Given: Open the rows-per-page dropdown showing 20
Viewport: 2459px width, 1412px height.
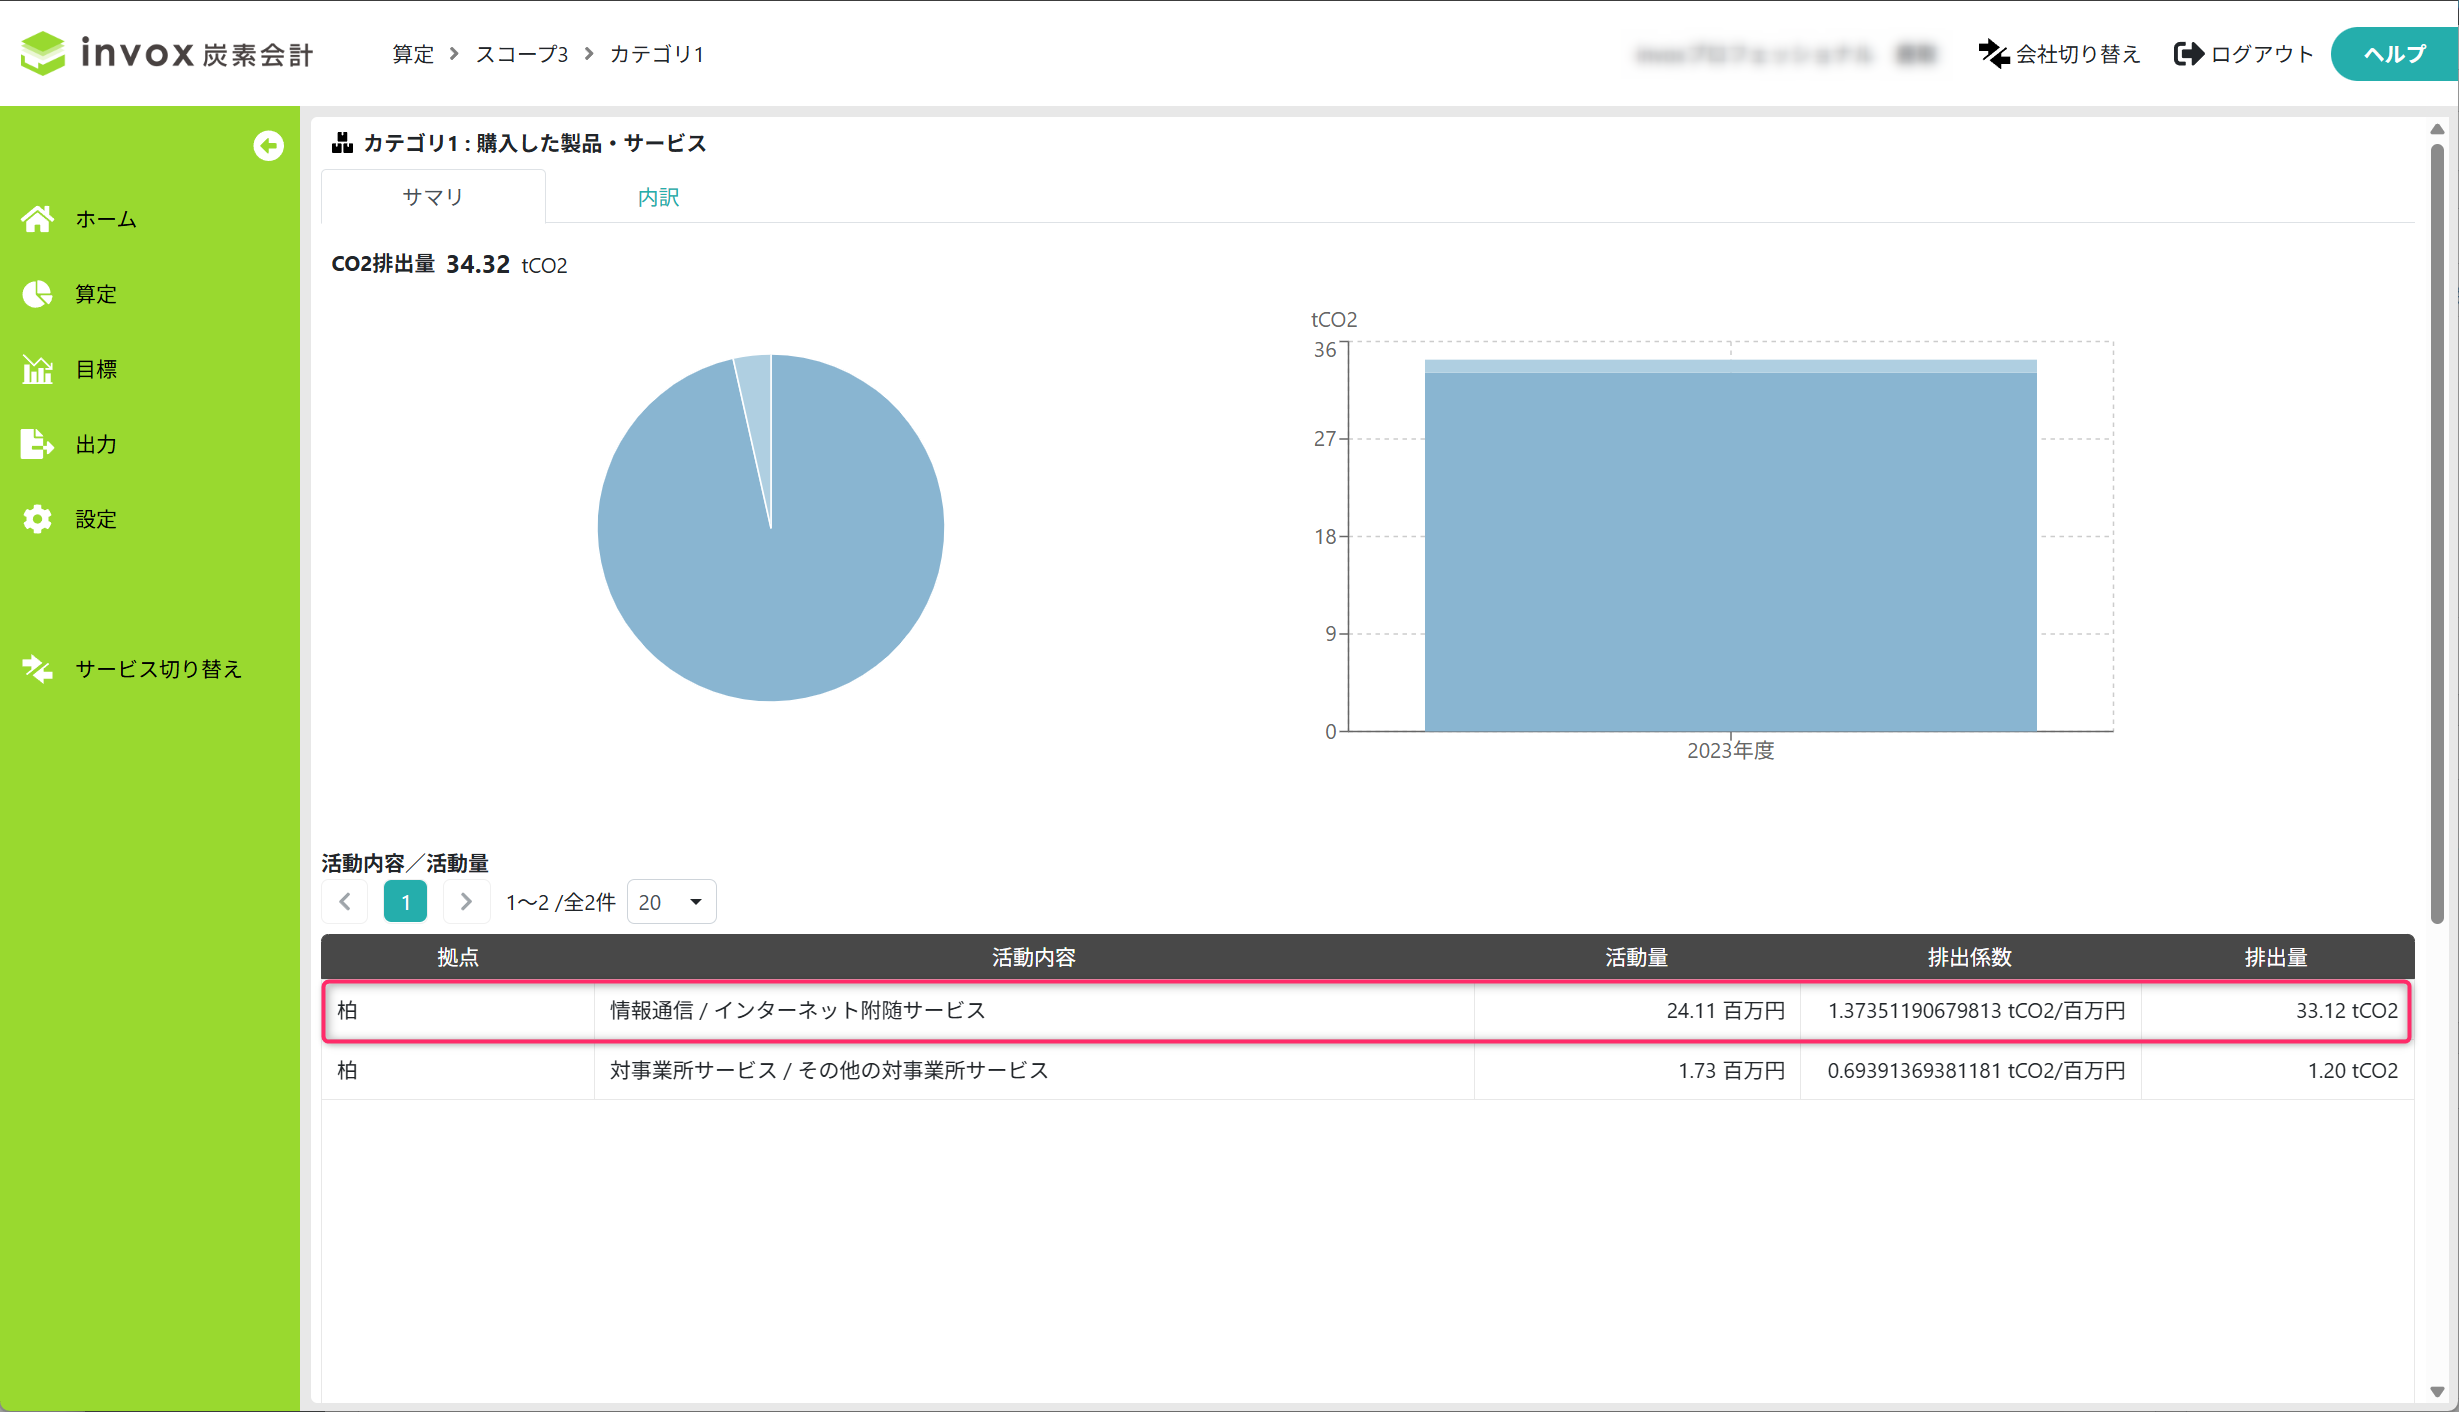Looking at the screenshot, I should point(671,902).
